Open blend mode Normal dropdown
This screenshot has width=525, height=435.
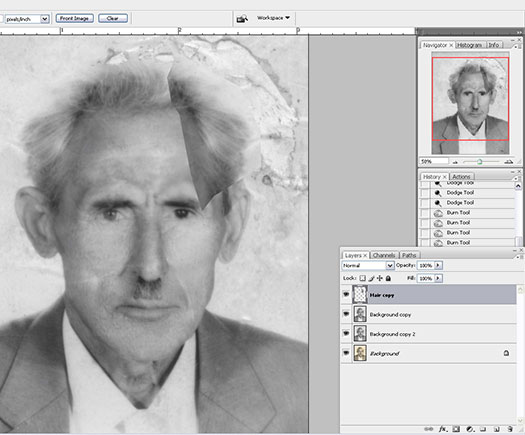click(390, 266)
